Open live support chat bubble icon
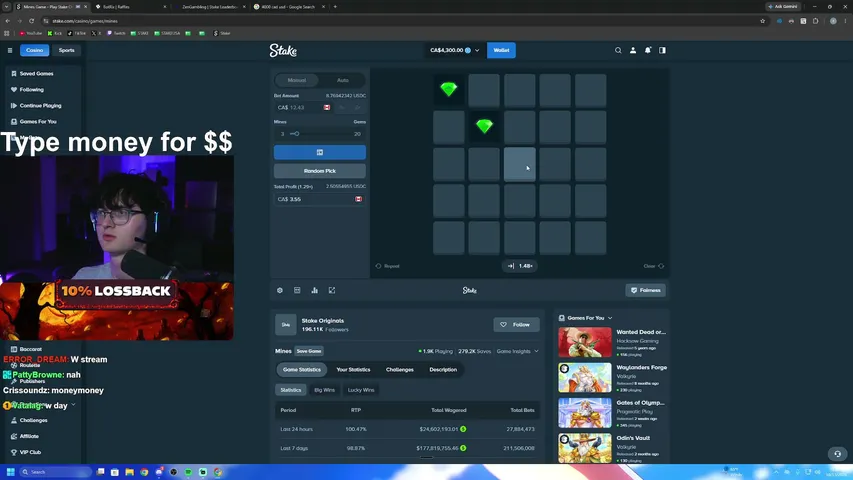This screenshot has height=480, width=853. pos(837,453)
